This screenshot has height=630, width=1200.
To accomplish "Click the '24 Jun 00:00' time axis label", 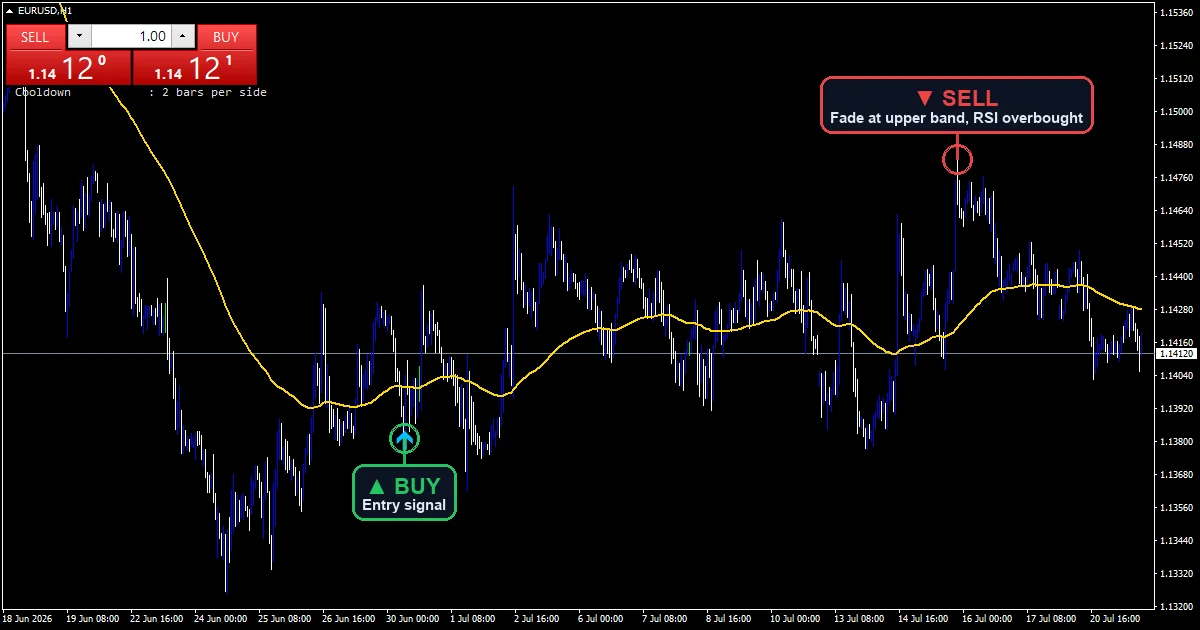I will point(222,618).
